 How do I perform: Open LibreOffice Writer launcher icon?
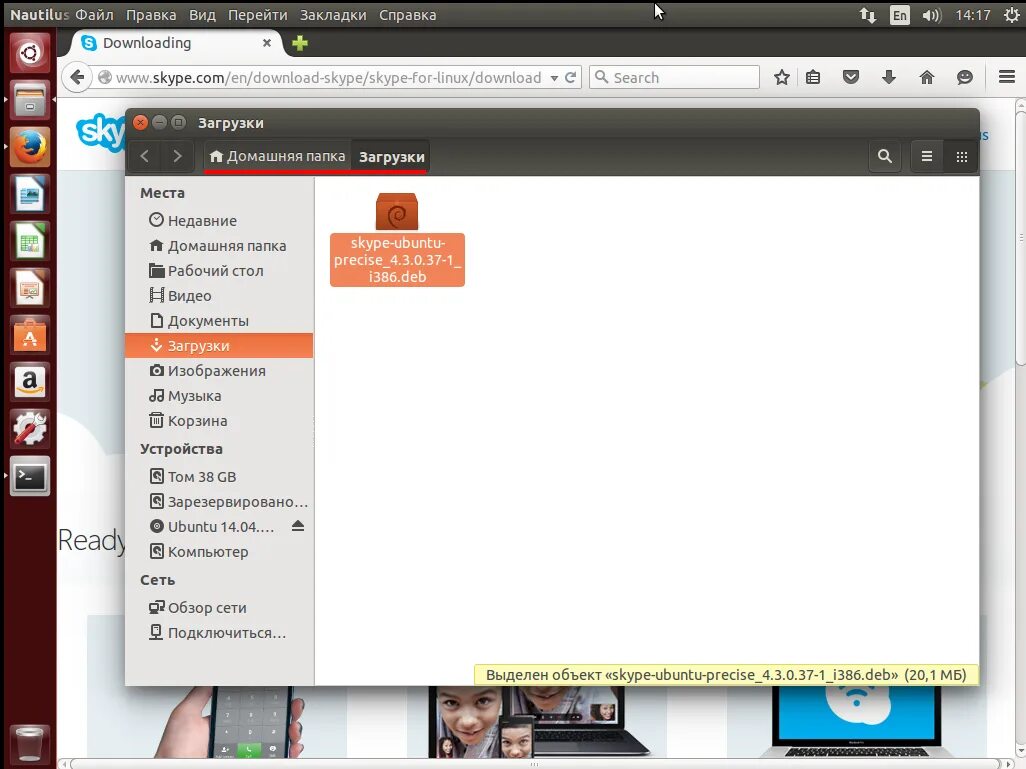click(x=29, y=194)
